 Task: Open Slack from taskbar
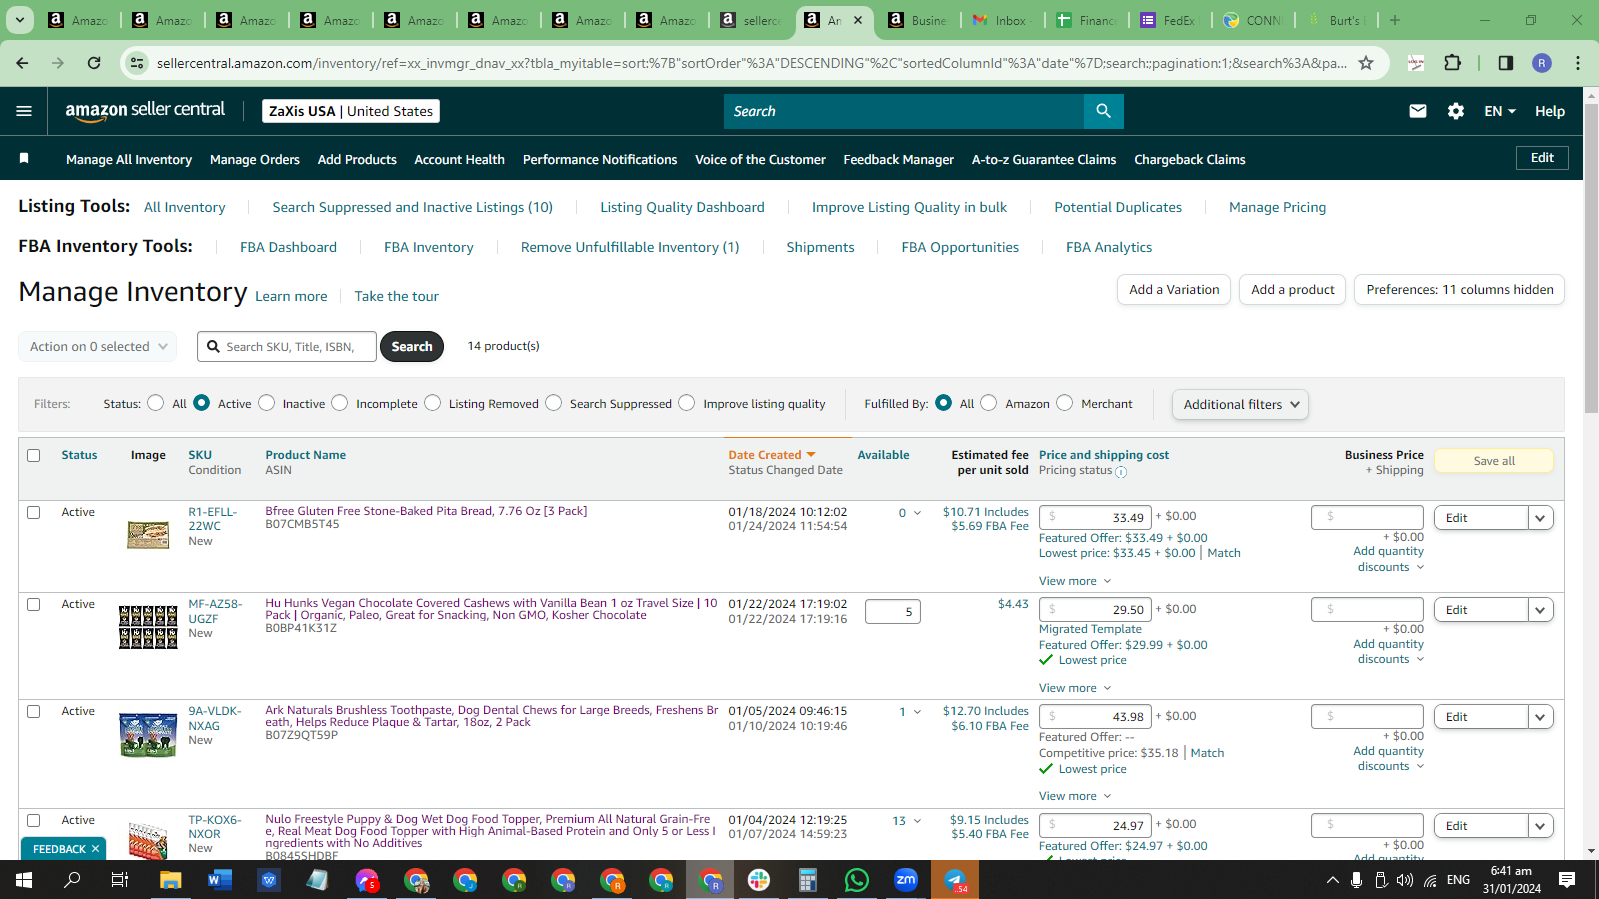click(x=759, y=880)
